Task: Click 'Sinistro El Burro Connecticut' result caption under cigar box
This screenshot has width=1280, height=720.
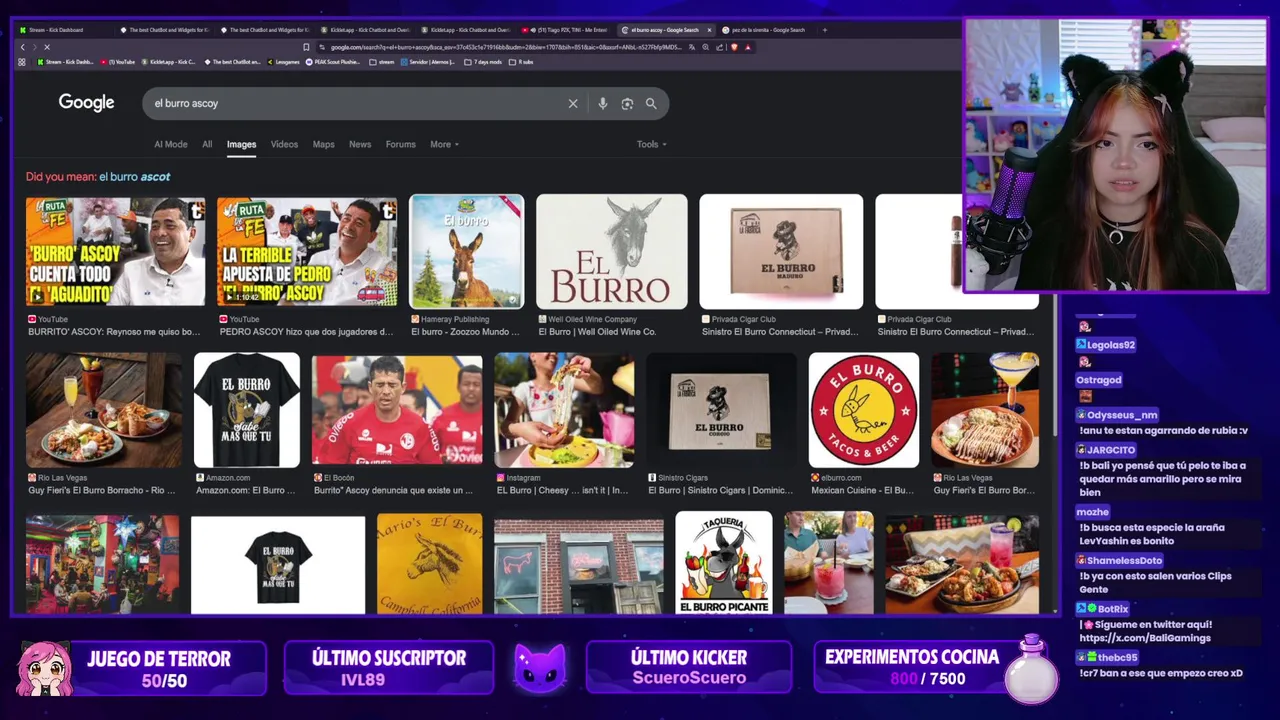Action: [x=780, y=332]
